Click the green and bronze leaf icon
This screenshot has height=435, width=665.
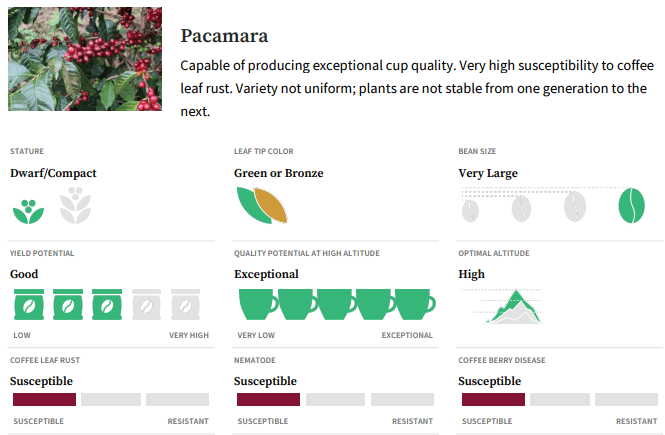point(262,204)
